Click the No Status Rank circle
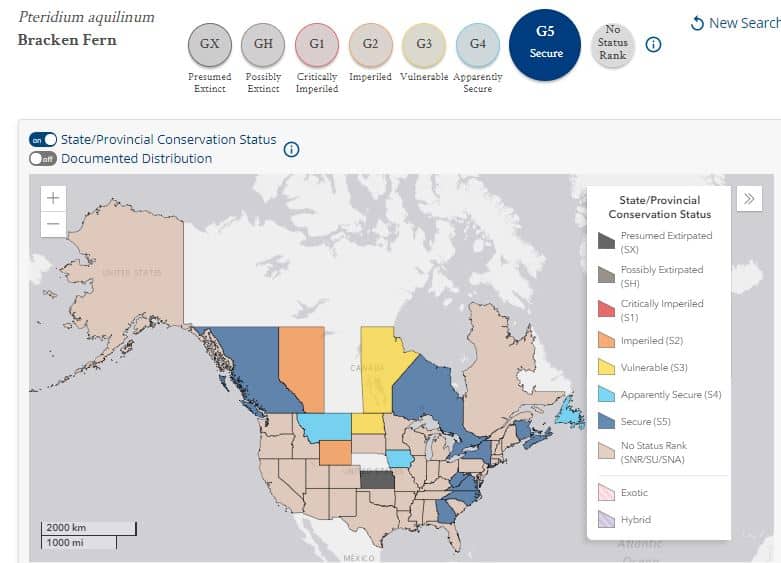Image resolution: width=781 pixels, height=563 pixels. pyautogui.click(x=613, y=44)
